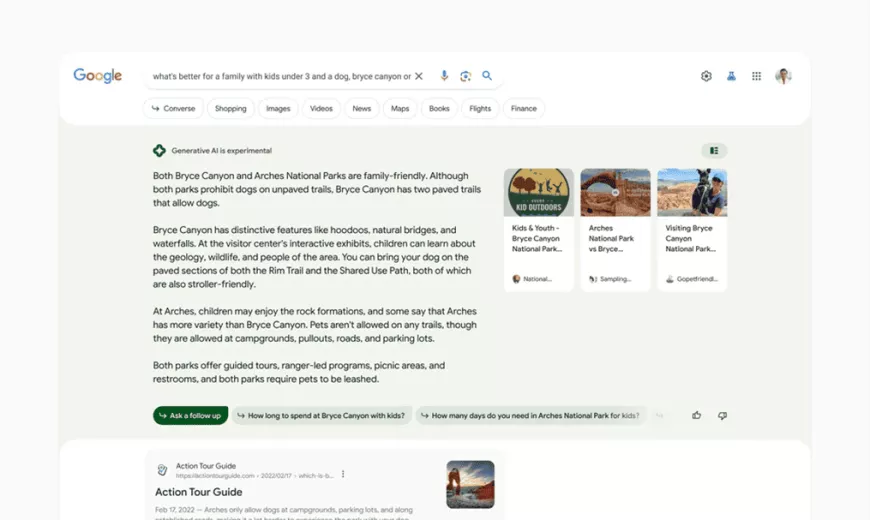
Task: Clear the search query with X
Action: click(x=419, y=76)
